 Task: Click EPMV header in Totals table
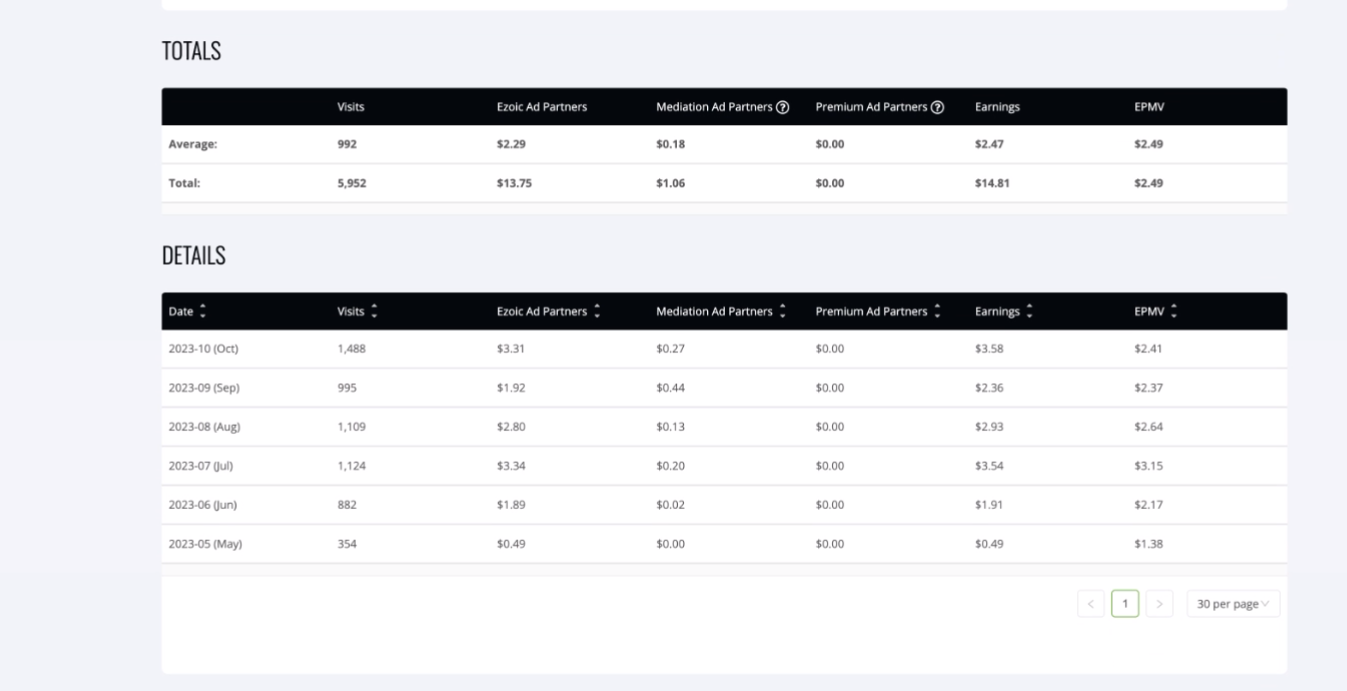[x=1149, y=107]
